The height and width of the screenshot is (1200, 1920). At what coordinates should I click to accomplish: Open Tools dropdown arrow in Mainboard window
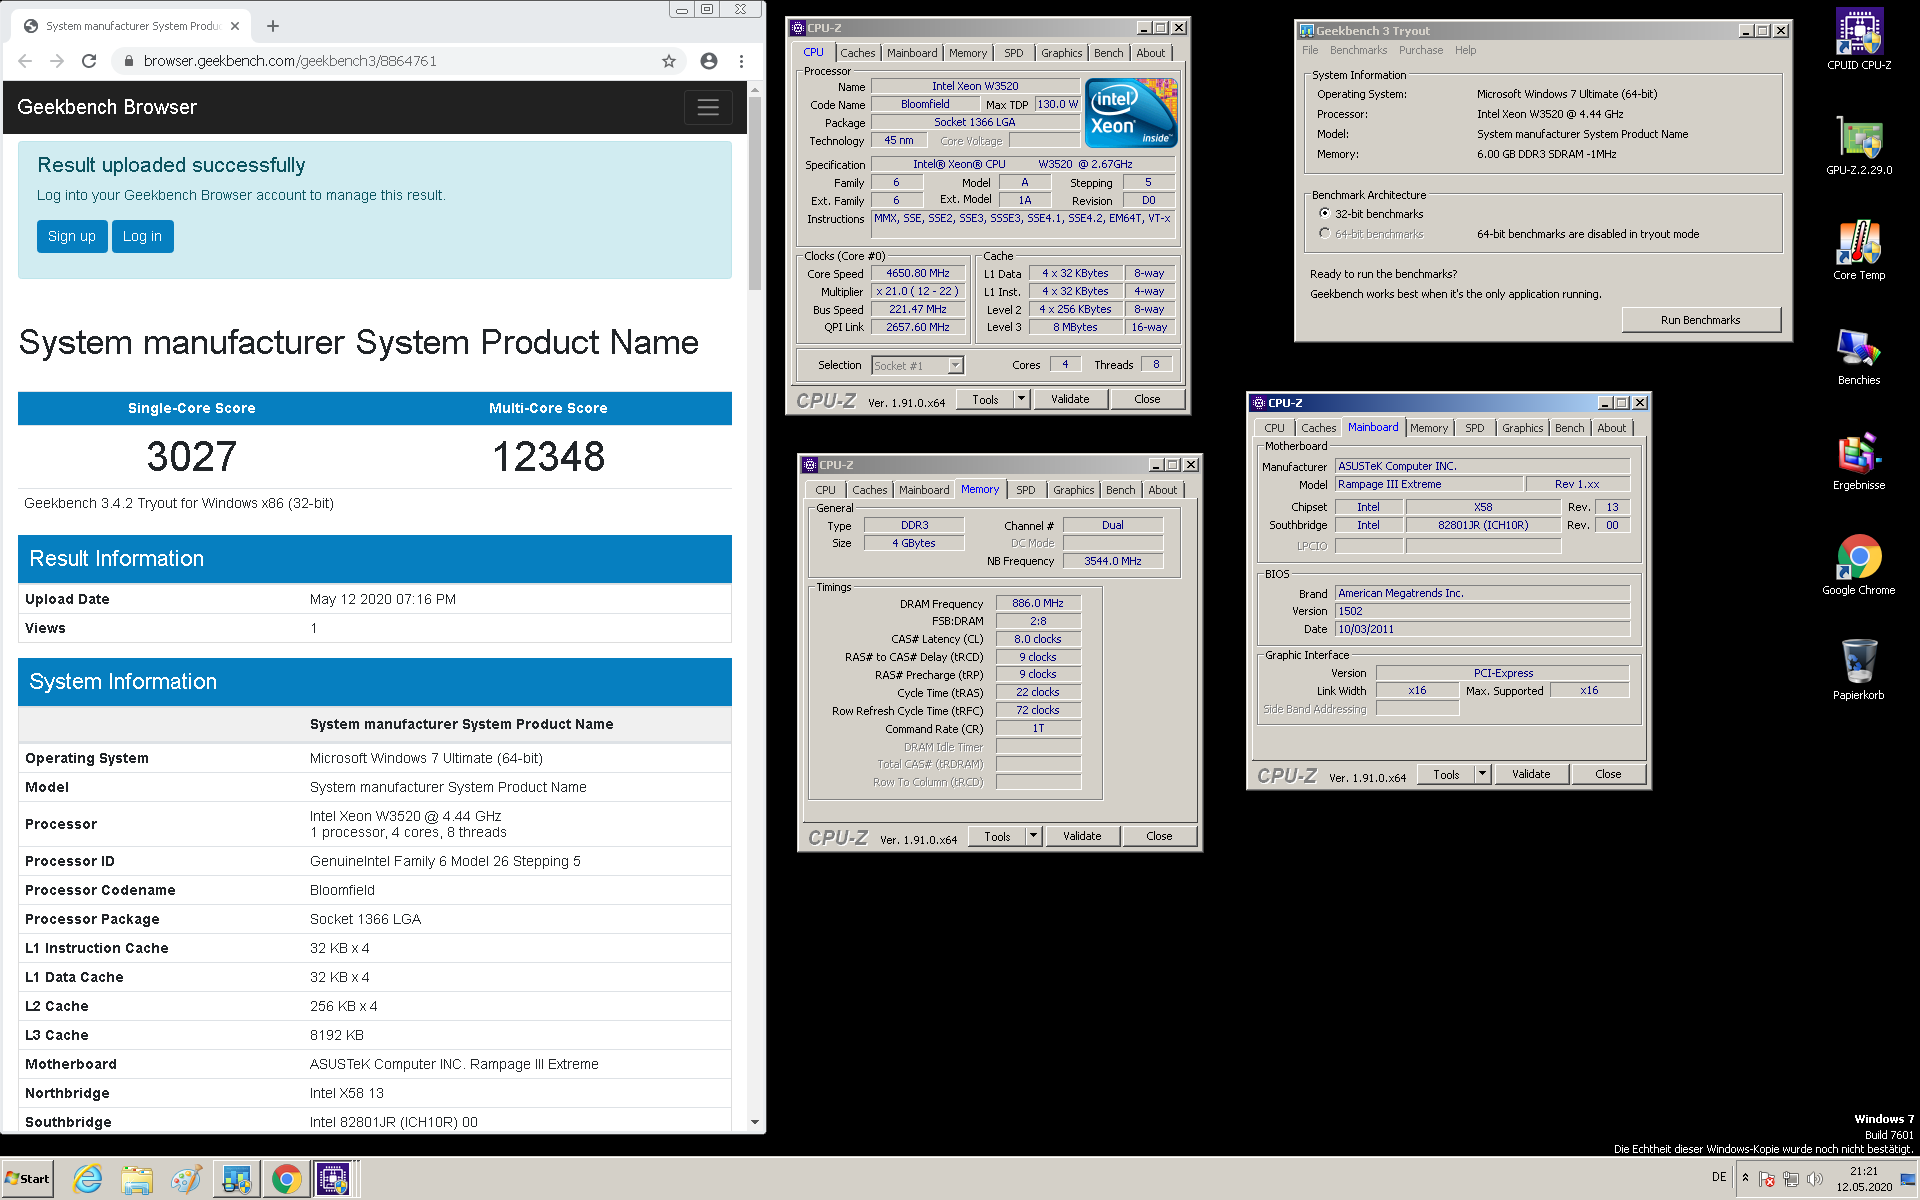1482,774
